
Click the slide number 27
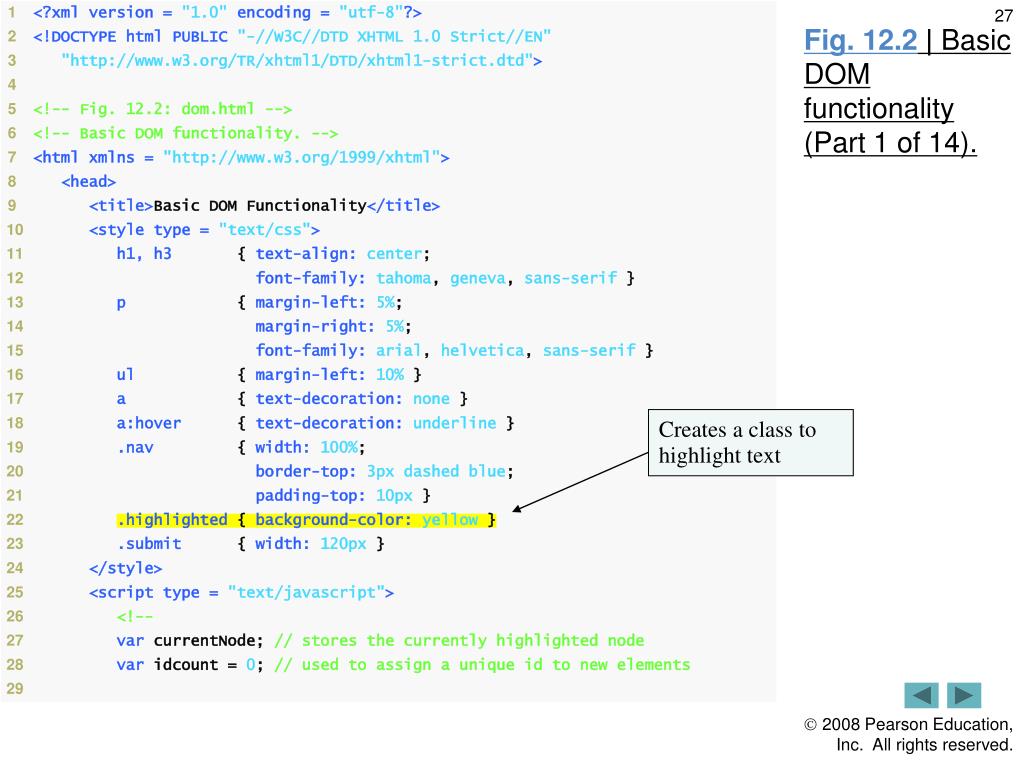click(1003, 15)
